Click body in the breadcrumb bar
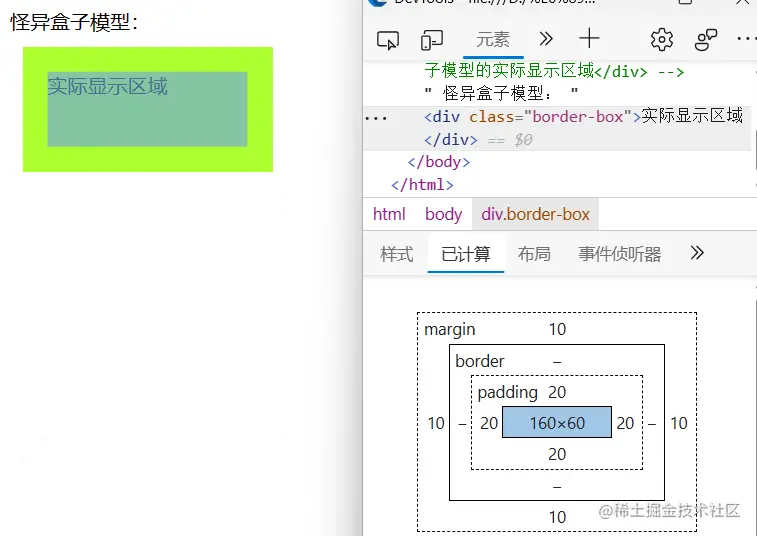This screenshot has width=757, height=536. tap(444, 214)
